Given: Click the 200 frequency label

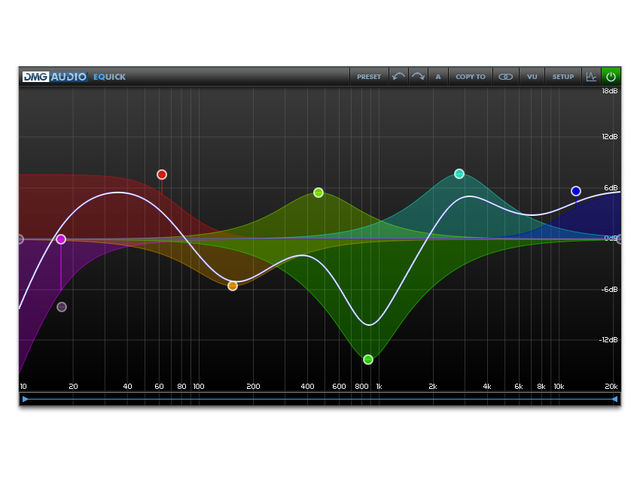Looking at the screenshot, I should (253, 387).
